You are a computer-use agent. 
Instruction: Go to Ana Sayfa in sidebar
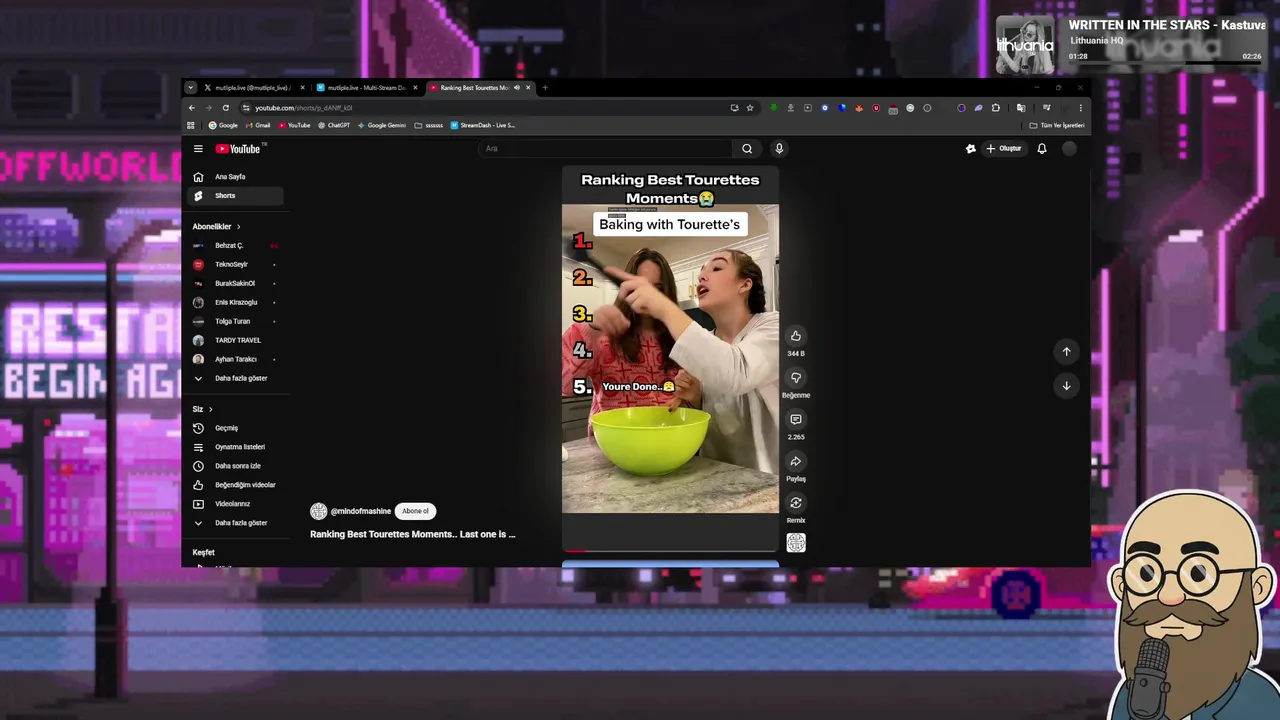click(x=236, y=177)
